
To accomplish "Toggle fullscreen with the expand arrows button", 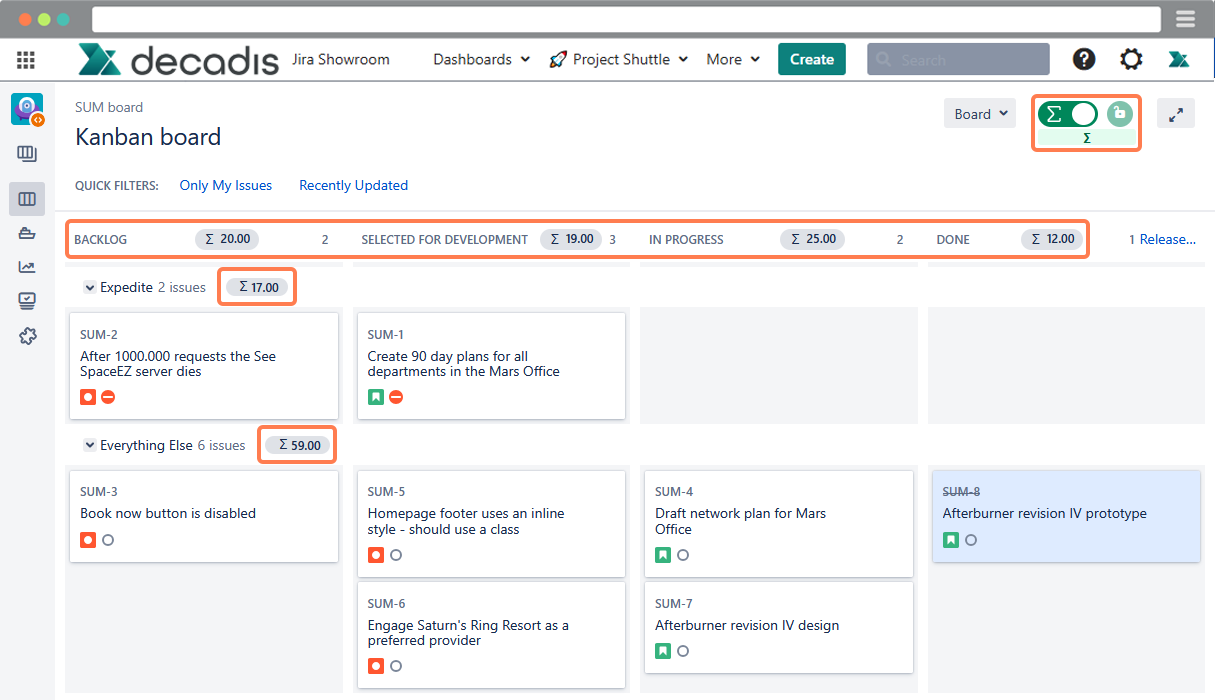I will pos(1176,113).
